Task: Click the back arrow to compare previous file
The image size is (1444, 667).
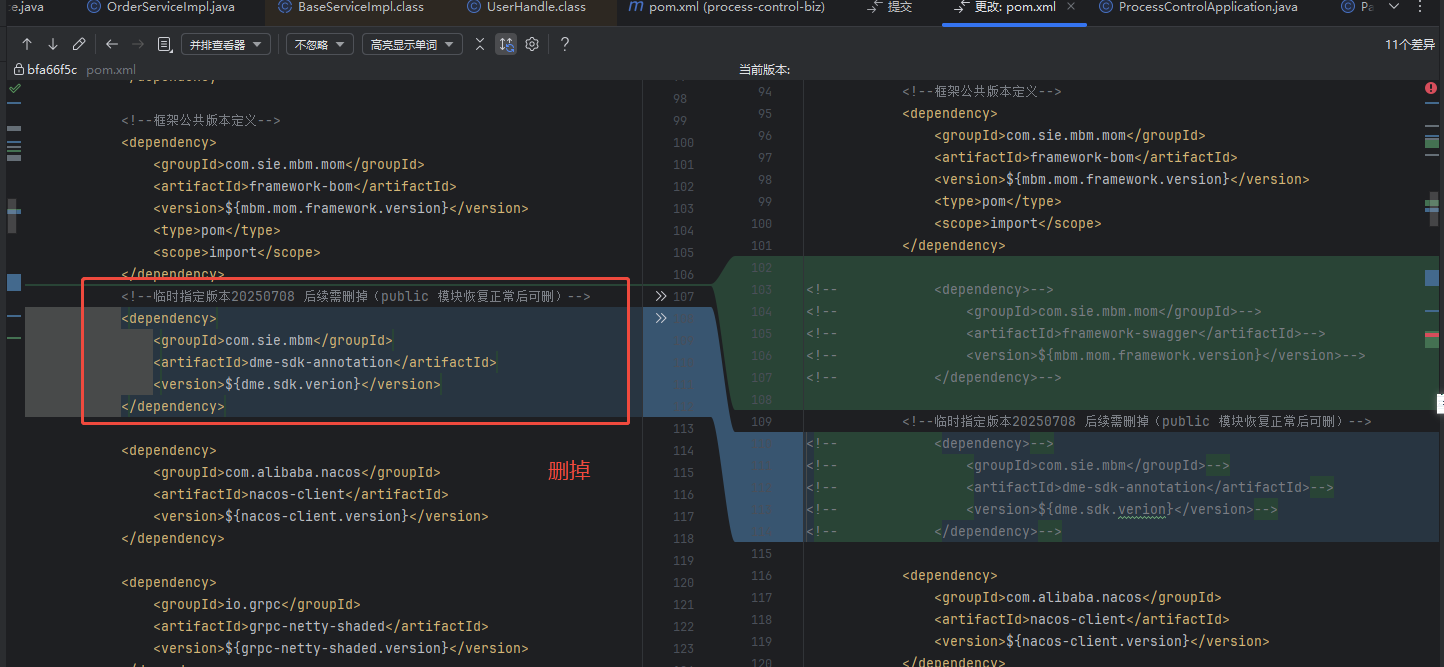Action: [112, 44]
